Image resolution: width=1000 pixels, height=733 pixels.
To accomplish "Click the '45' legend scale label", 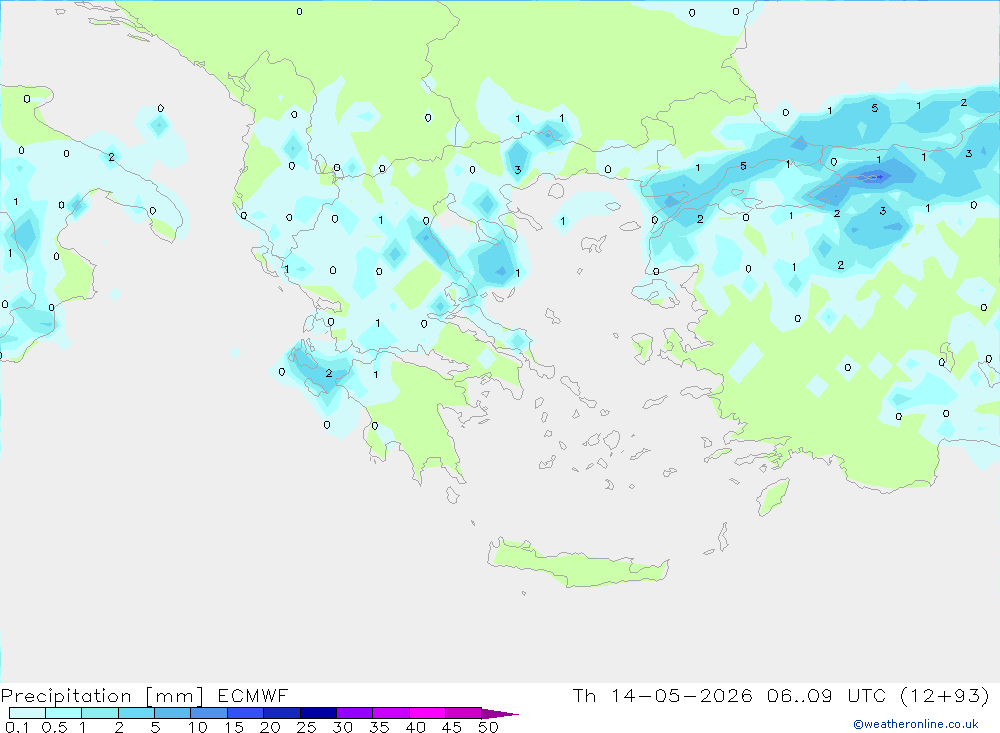I will 452,727.
